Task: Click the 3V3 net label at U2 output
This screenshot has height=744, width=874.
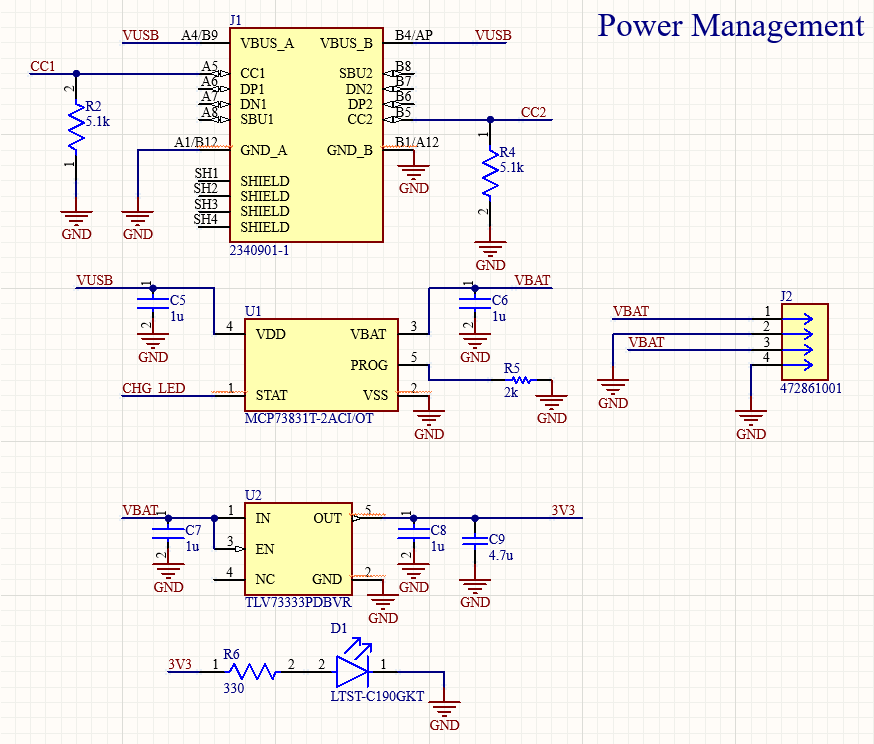Action: click(x=563, y=510)
